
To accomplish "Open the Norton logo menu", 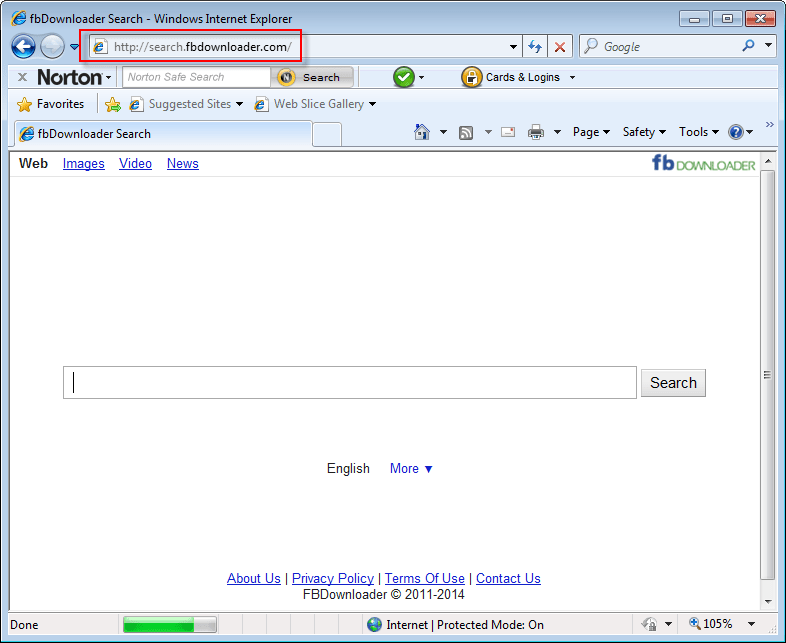I will click(74, 77).
